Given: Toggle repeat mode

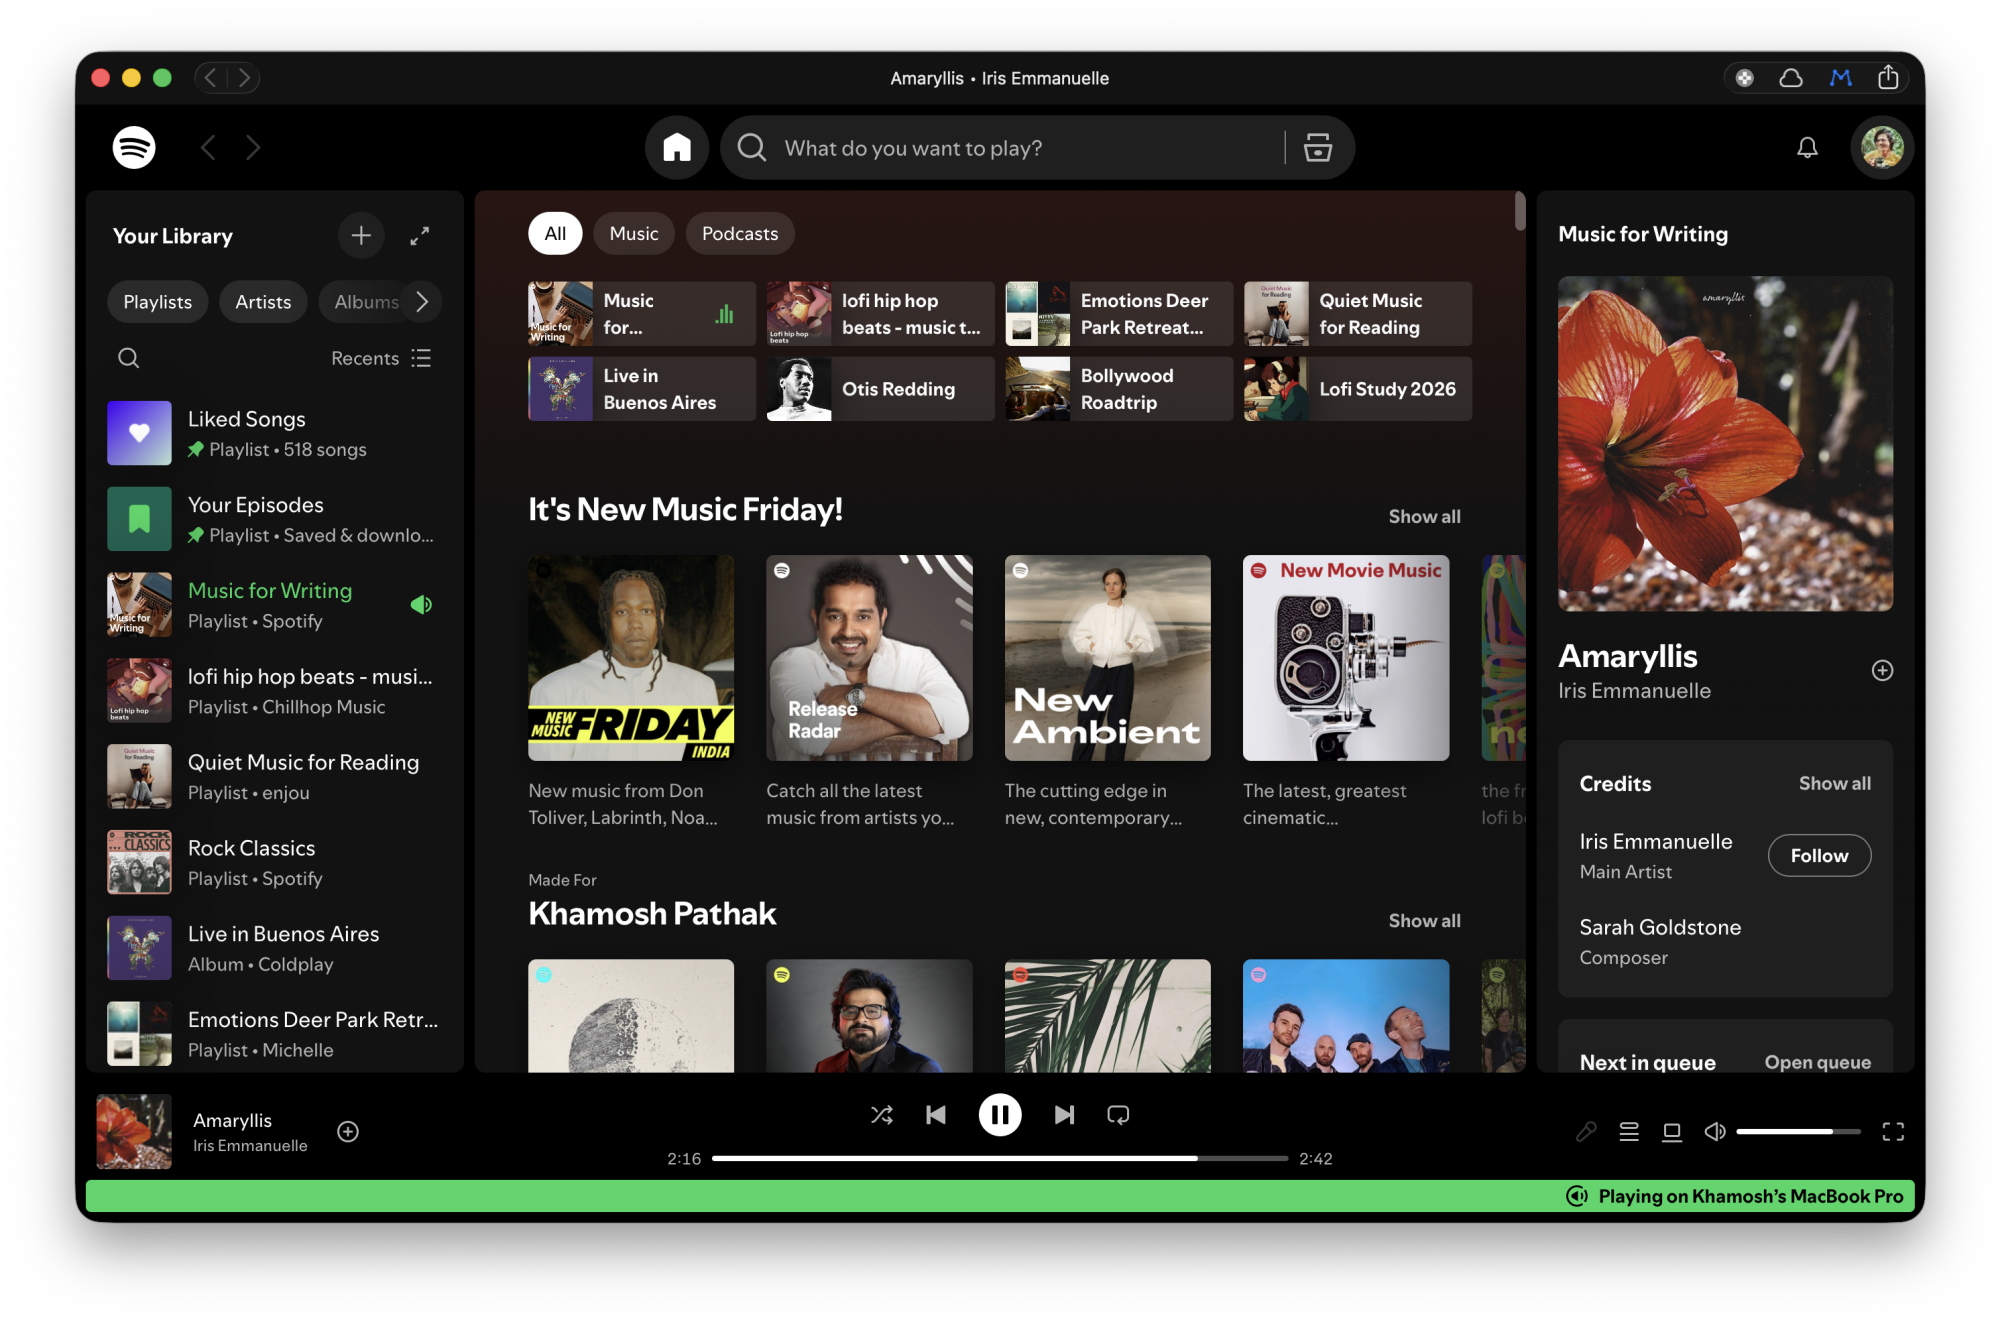Looking at the screenshot, I should [1117, 1113].
